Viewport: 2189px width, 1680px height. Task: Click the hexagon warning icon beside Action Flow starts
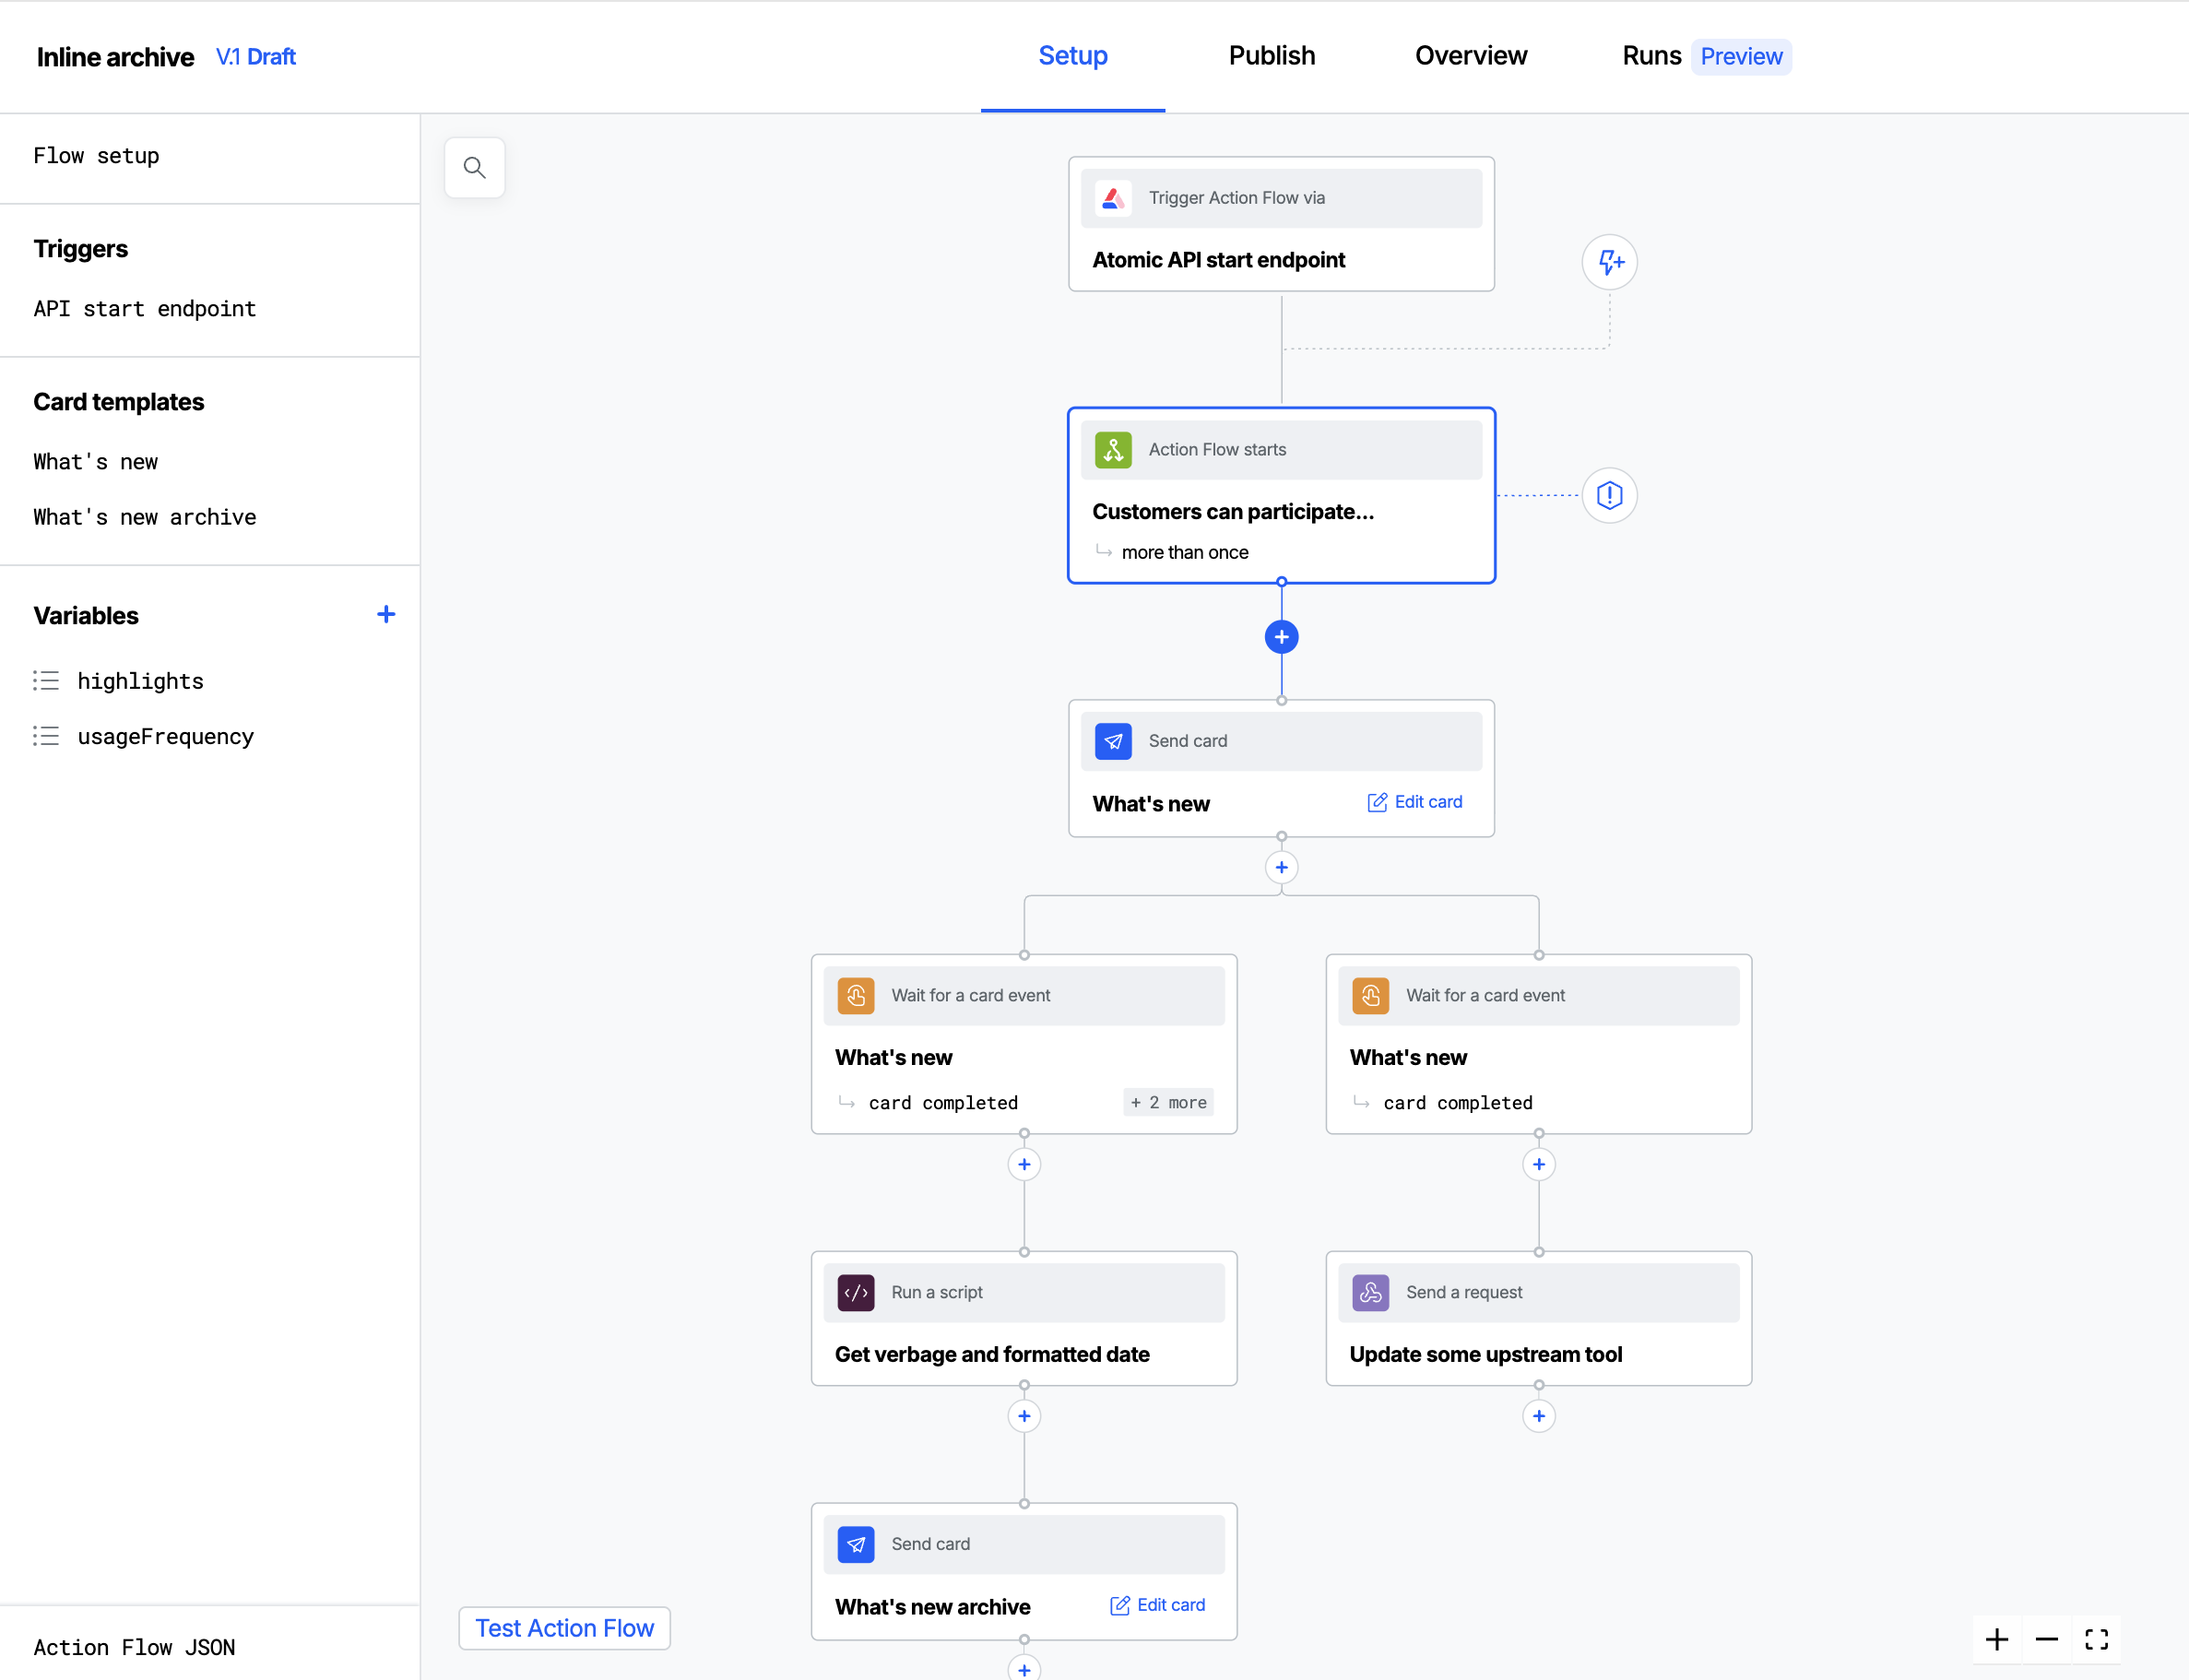click(x=1609, y=495)
